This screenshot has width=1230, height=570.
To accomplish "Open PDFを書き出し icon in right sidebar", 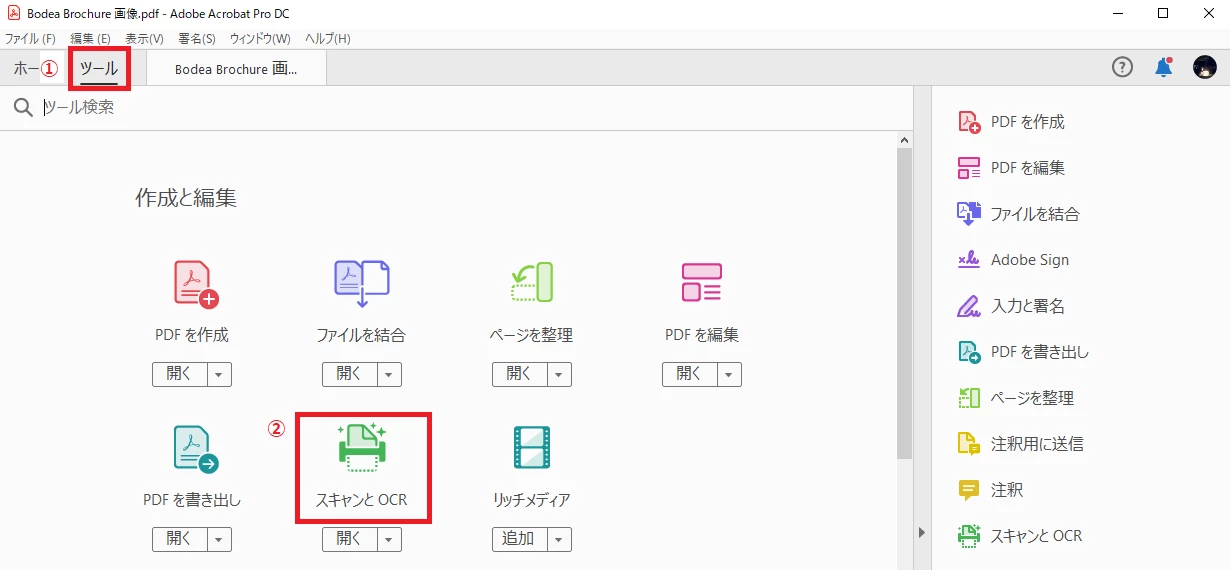I will pyautogui.click(x=969, y=352).
